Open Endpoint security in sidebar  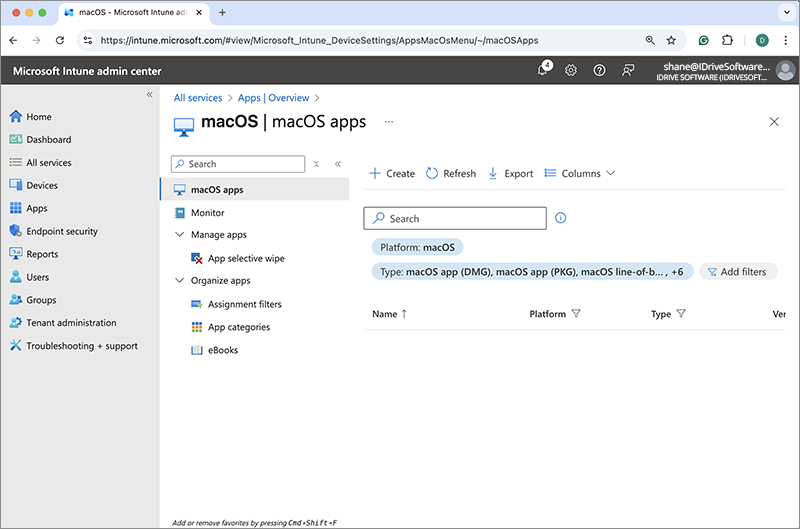(62, 231)
